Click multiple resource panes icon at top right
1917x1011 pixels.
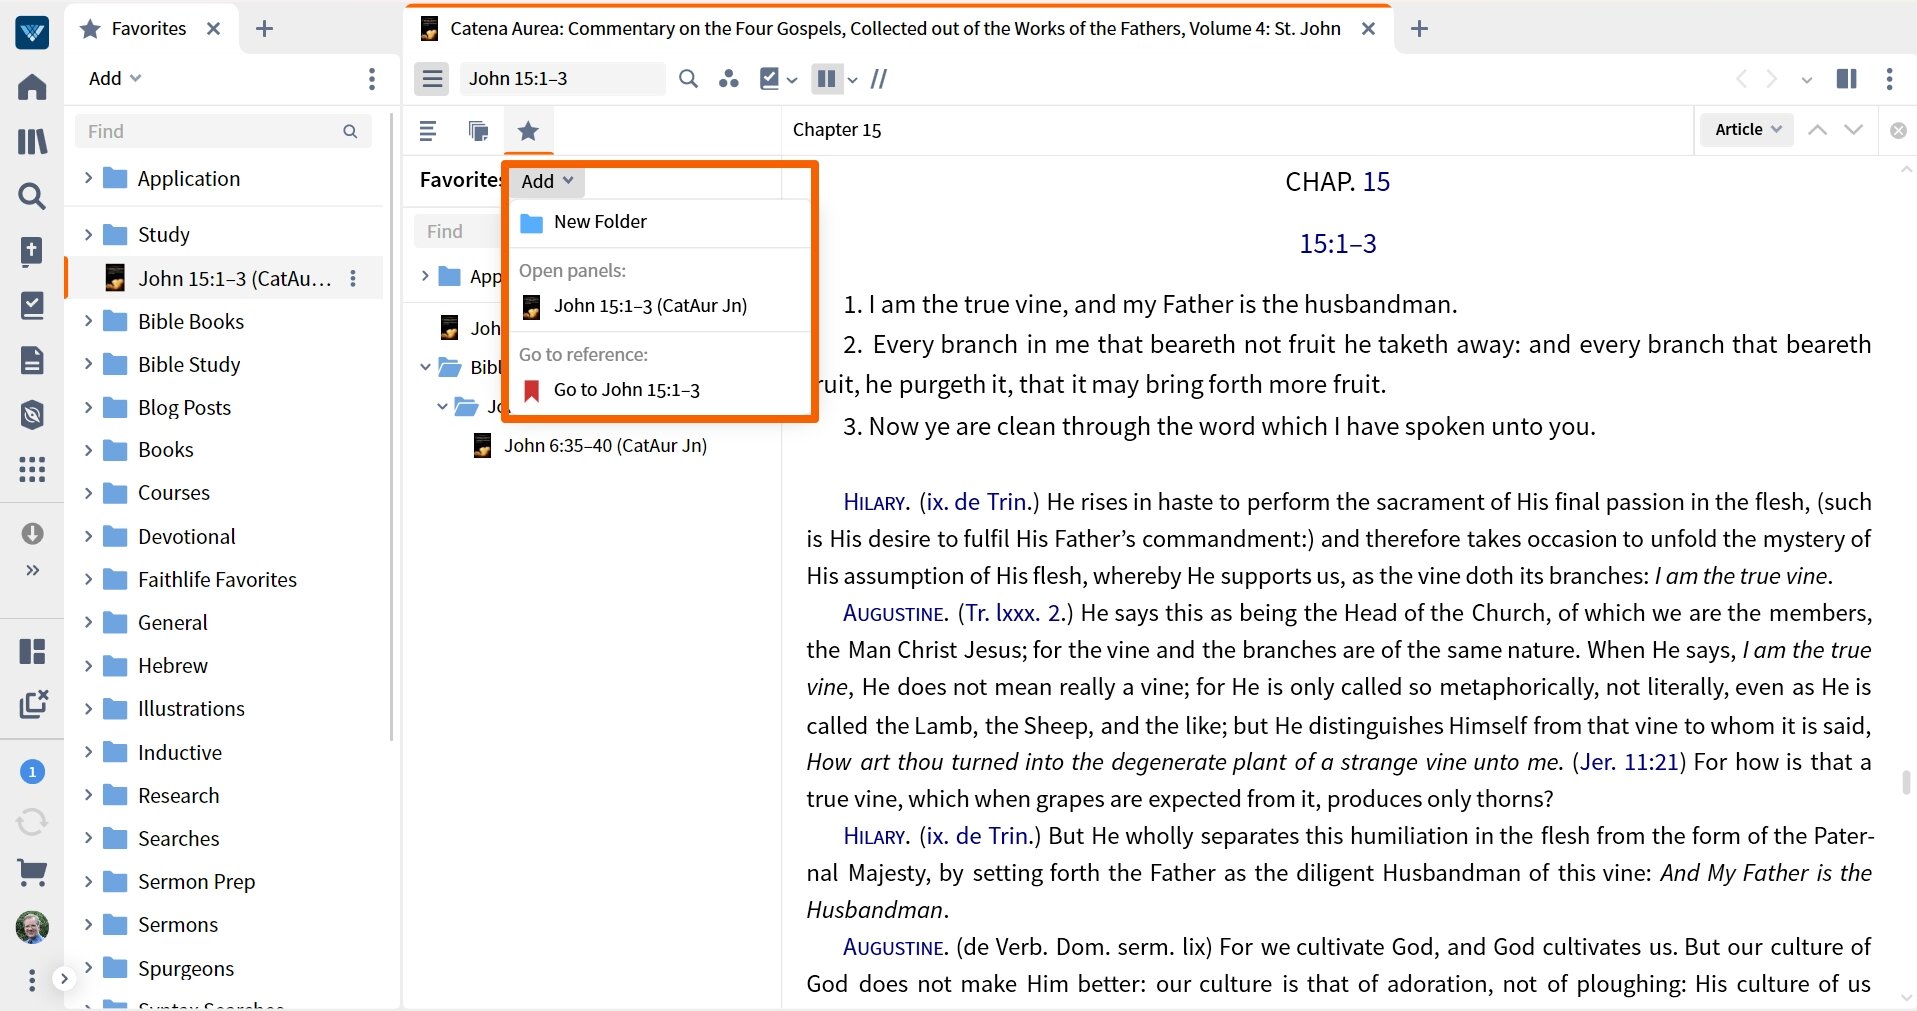(x=1846, y=79)
